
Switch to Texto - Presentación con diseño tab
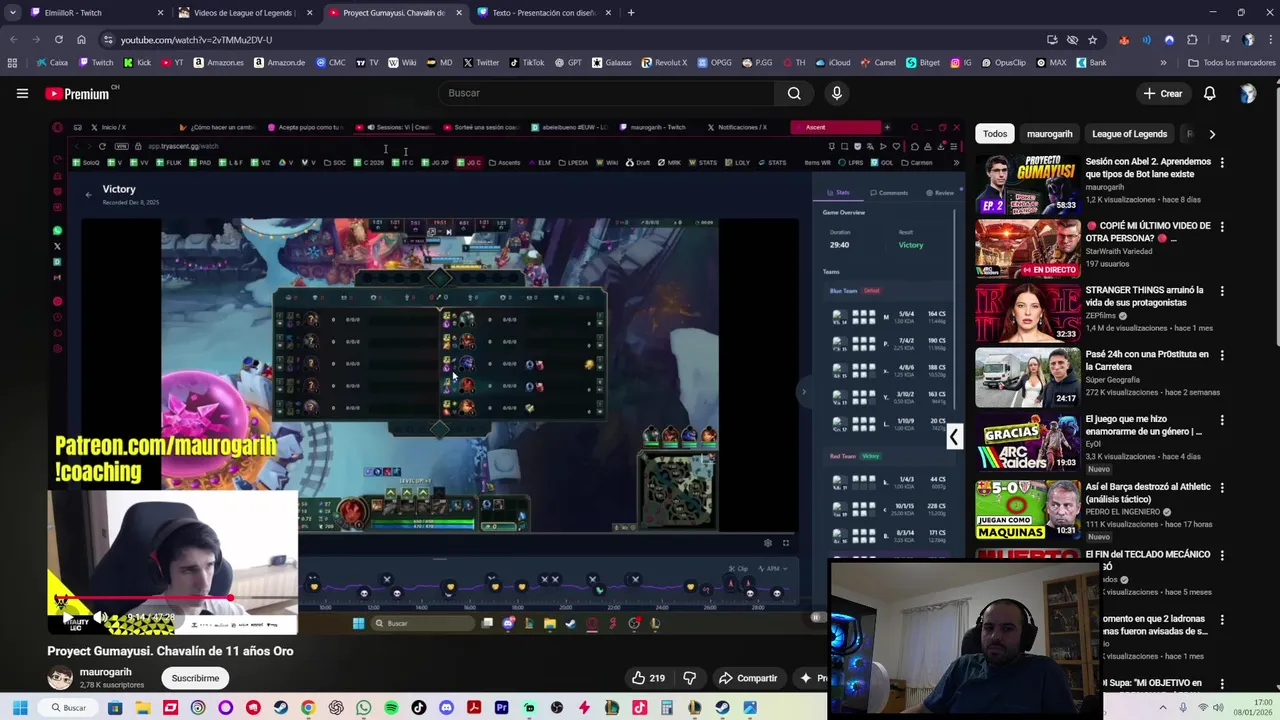tap(544, 13)
